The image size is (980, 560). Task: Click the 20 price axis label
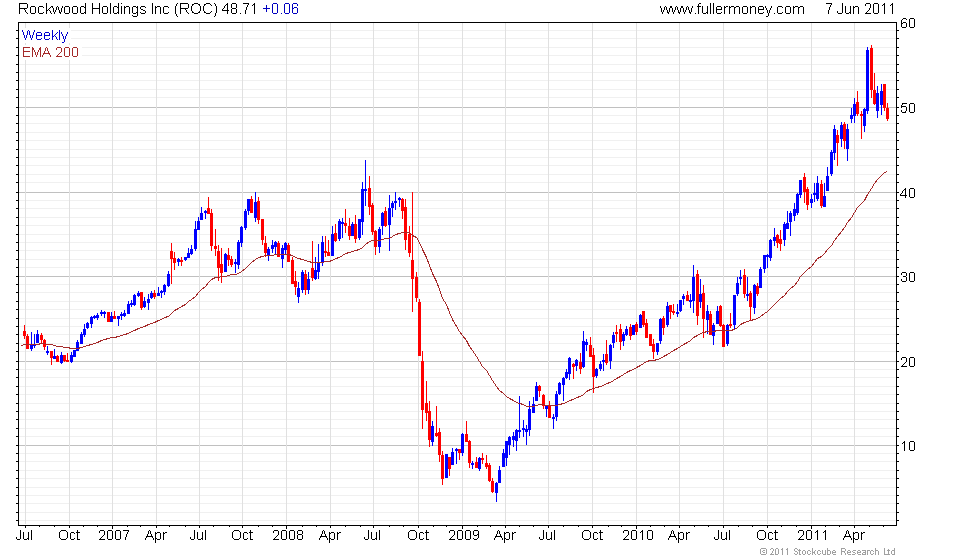tap(908, 362)
